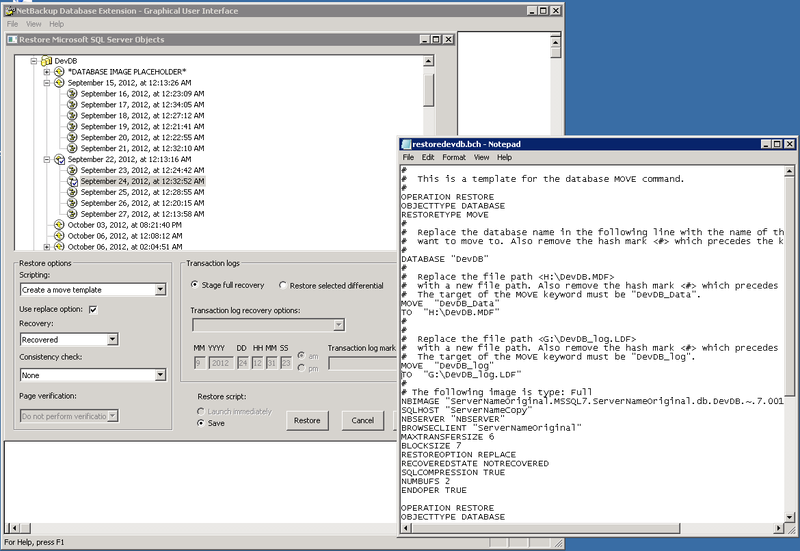Expand the DATABASE IMAGE PLACEHOLDER node
The image size is (800, 551).
(47, 72)
